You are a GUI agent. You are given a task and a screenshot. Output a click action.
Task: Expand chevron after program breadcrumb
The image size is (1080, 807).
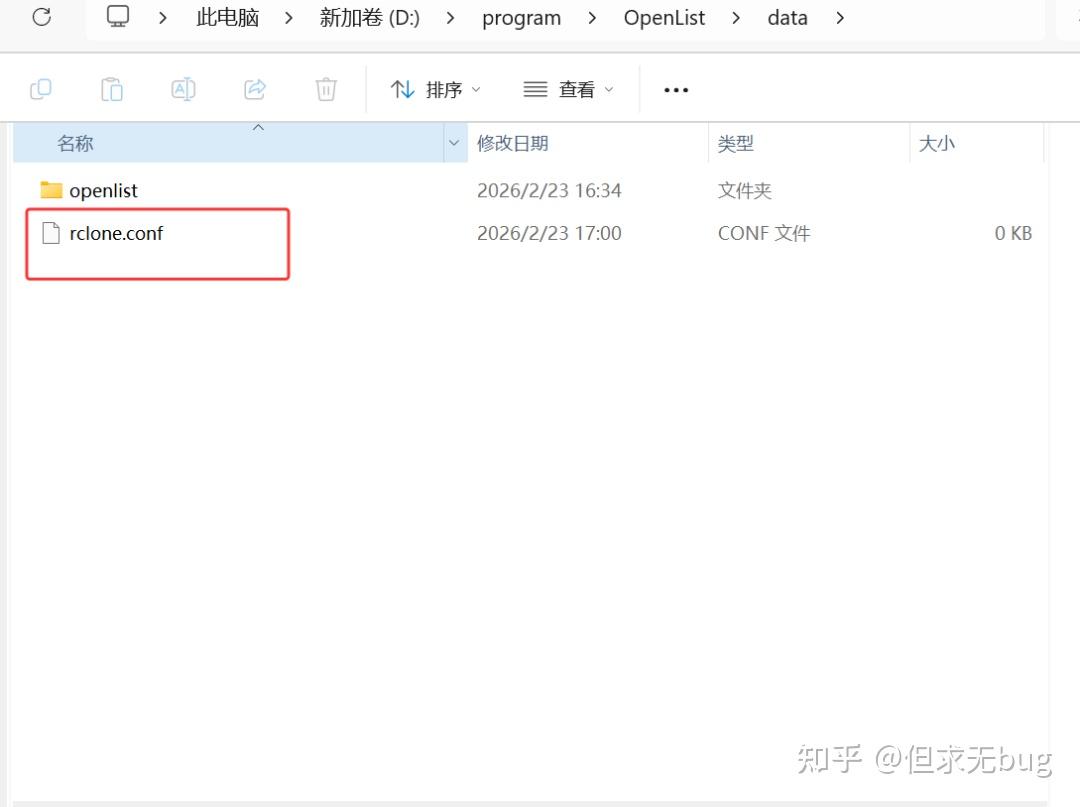pyautogui.click(x=592, y=18)
